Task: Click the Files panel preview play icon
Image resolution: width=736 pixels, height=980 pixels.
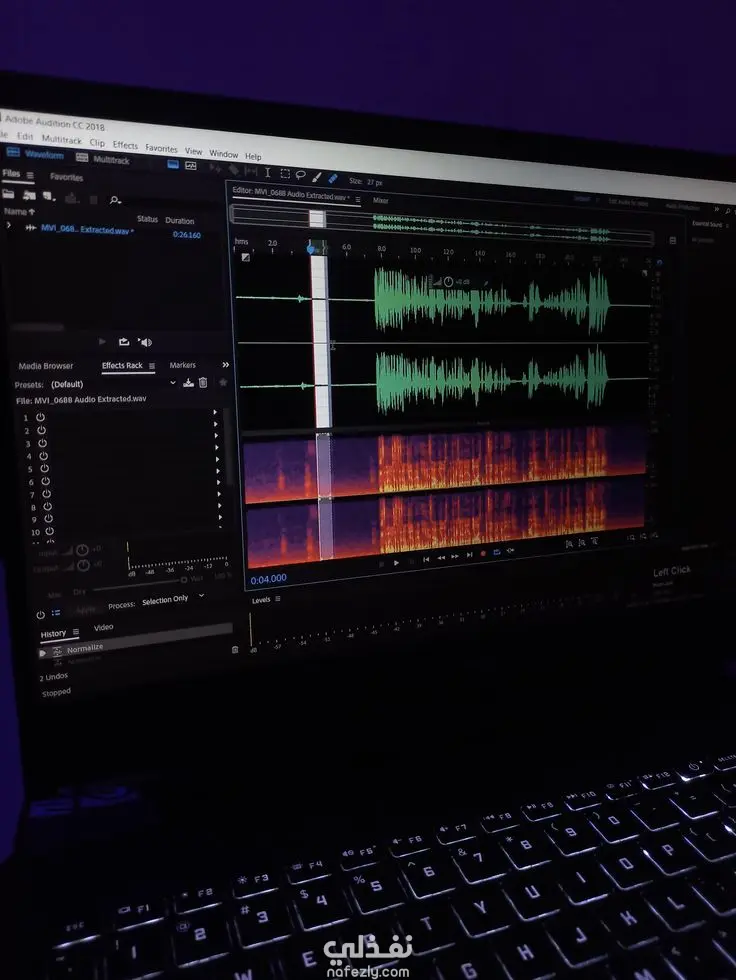Action: pyautogui.click(x=102, y=341)
